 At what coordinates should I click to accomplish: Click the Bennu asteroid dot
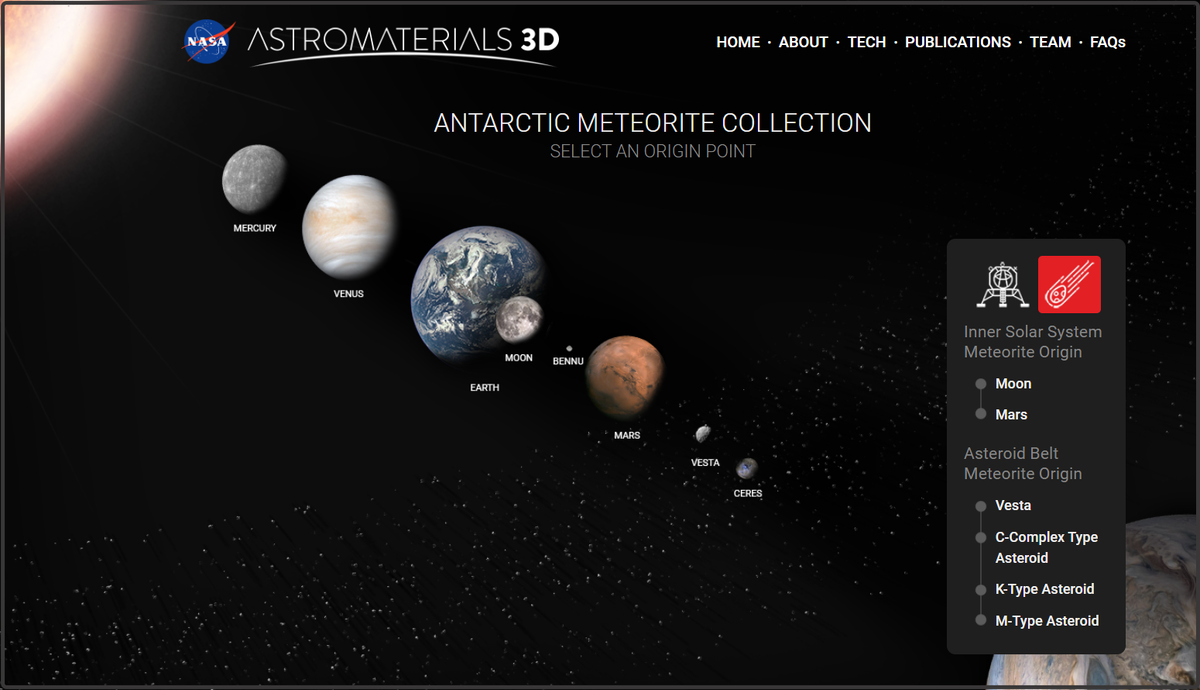pyautogui.click(x=569, y=348)
